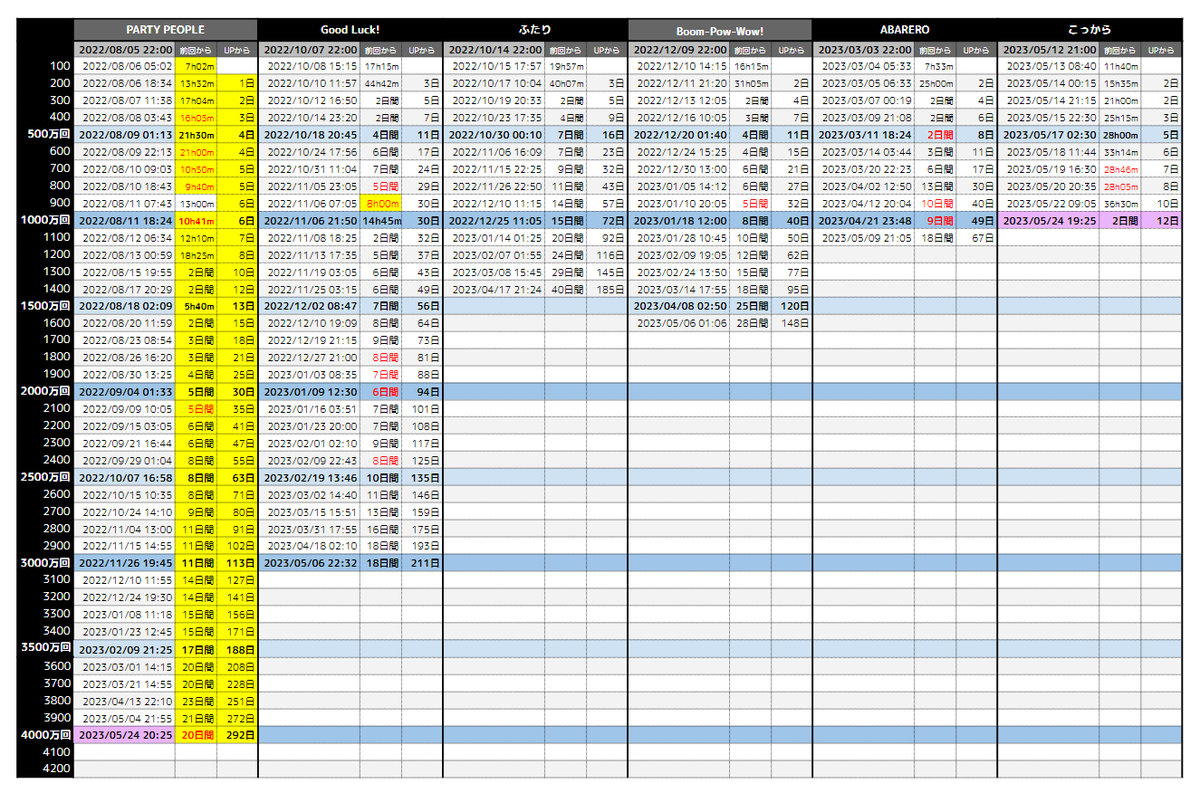Click cell 2022/09/04 01:33
The height and width of the screenshot is (793, 1200).
[x=125, y=391]
